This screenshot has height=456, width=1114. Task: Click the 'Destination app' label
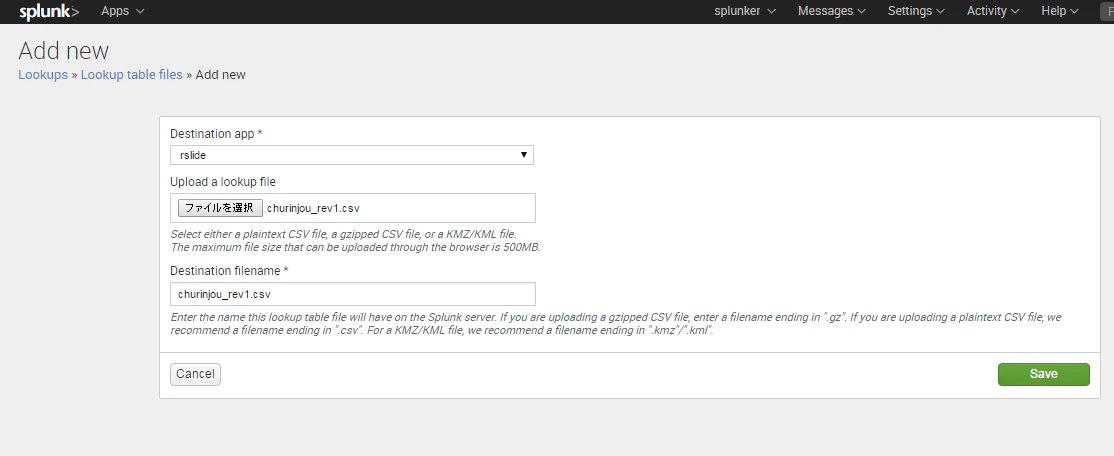(x=216, y=134)
